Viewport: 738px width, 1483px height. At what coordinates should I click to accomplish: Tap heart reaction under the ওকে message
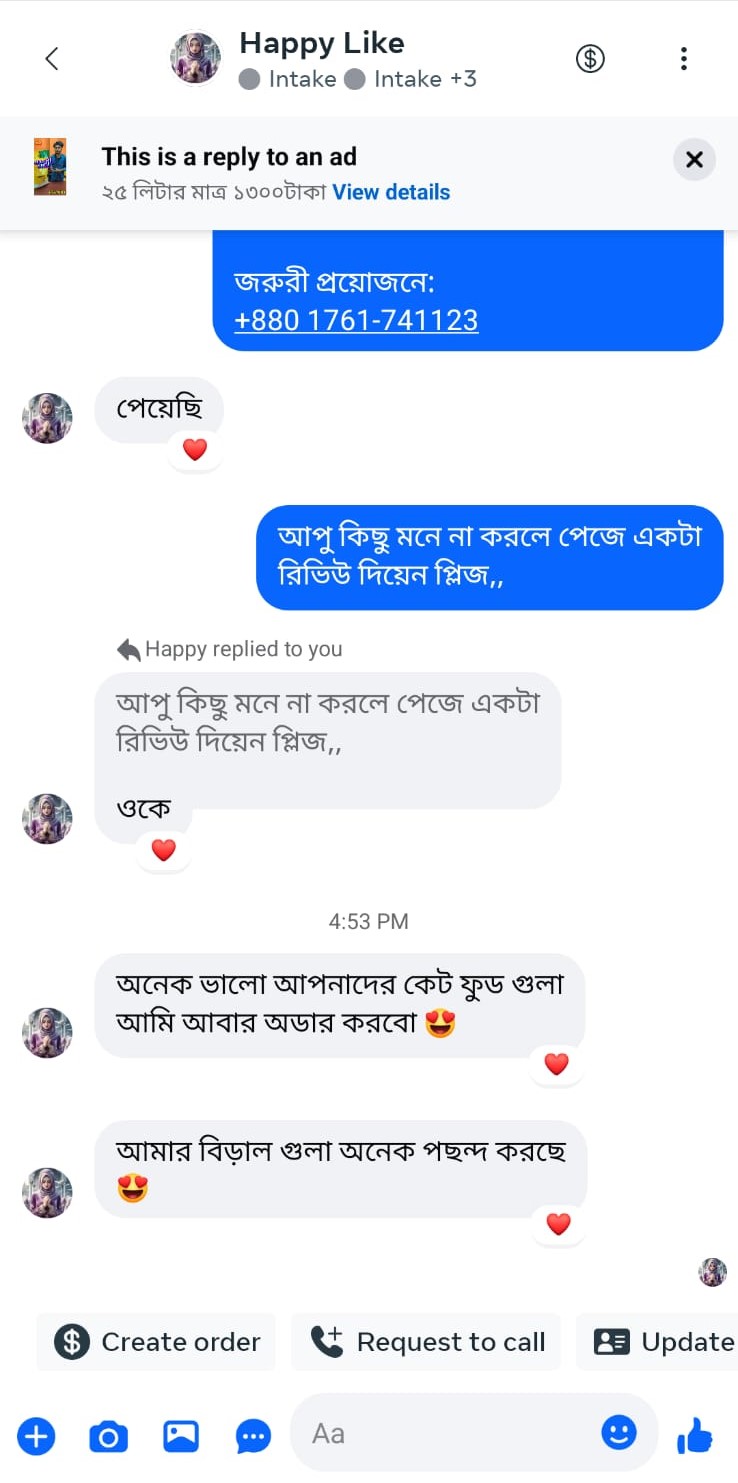(x=163, y=851)
